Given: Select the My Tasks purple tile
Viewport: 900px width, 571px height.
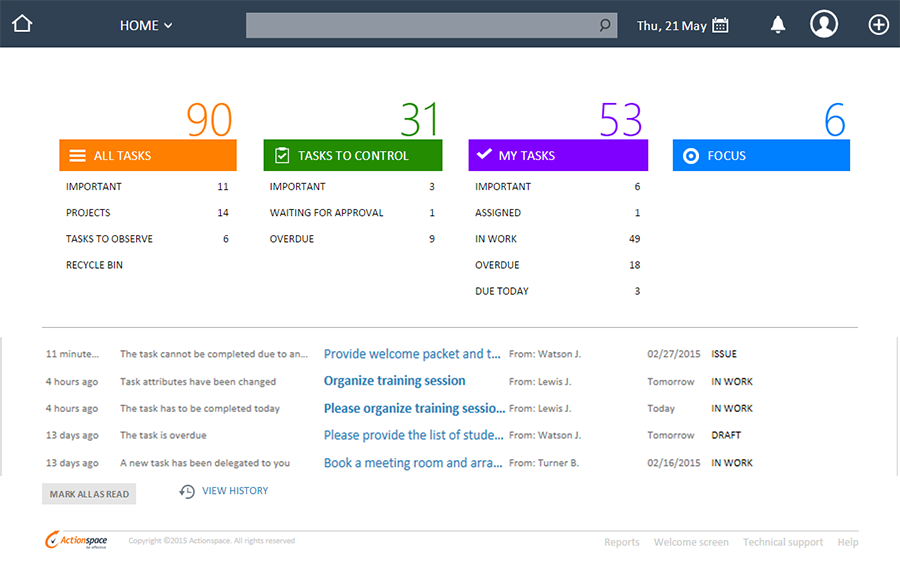Looking at the screenshot, I should pyautogui.click(x=557, y=156).
